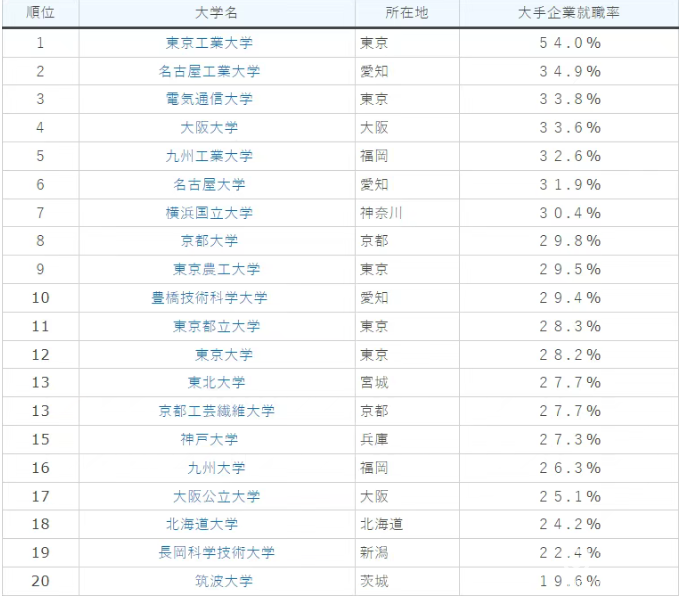
Task: Open the 京都工芸繊維大学 link
Action: (x=216, y=411)
